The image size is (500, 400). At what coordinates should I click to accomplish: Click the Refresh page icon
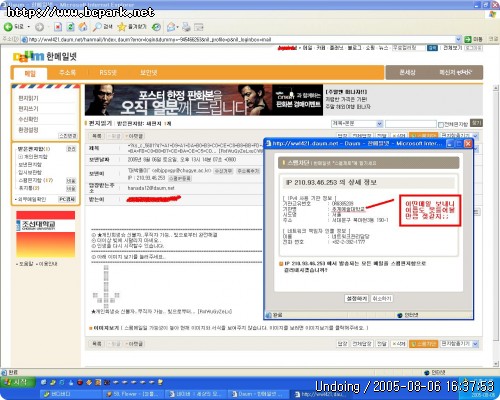pyautogui.click(x=70, y=27)
